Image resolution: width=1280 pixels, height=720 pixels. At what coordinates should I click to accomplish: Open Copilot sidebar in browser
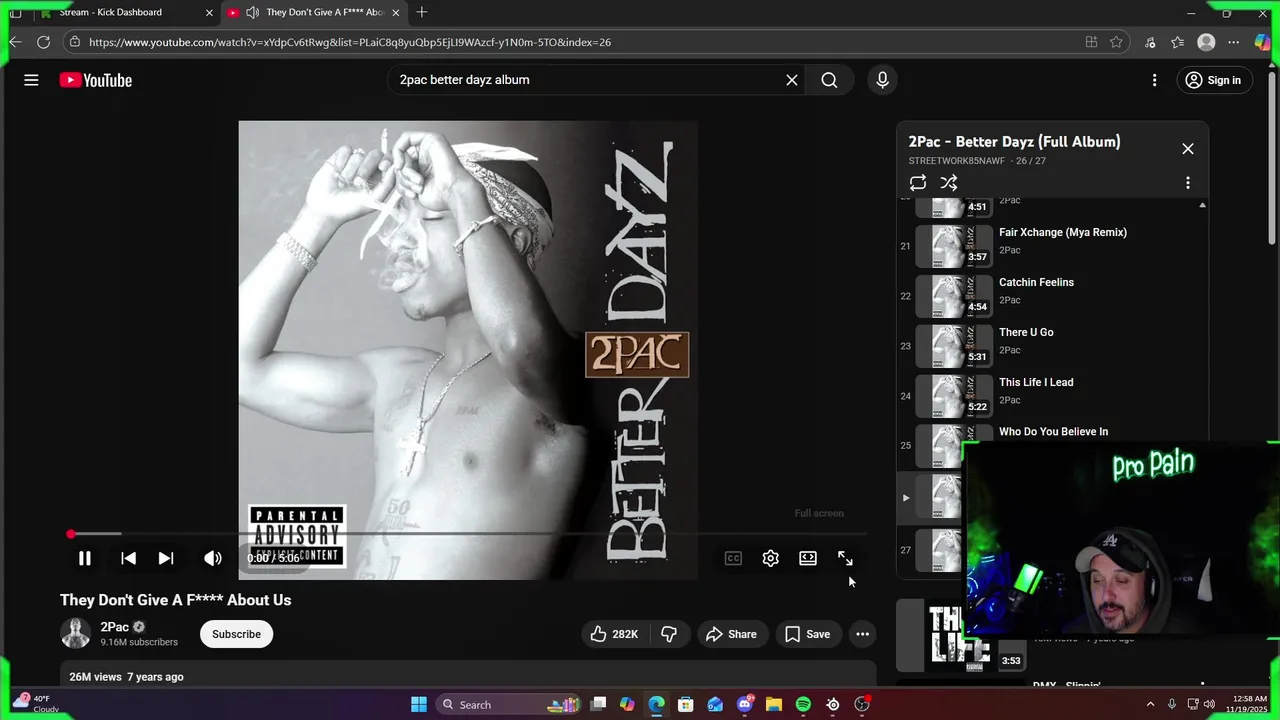tap(1263, 42)
